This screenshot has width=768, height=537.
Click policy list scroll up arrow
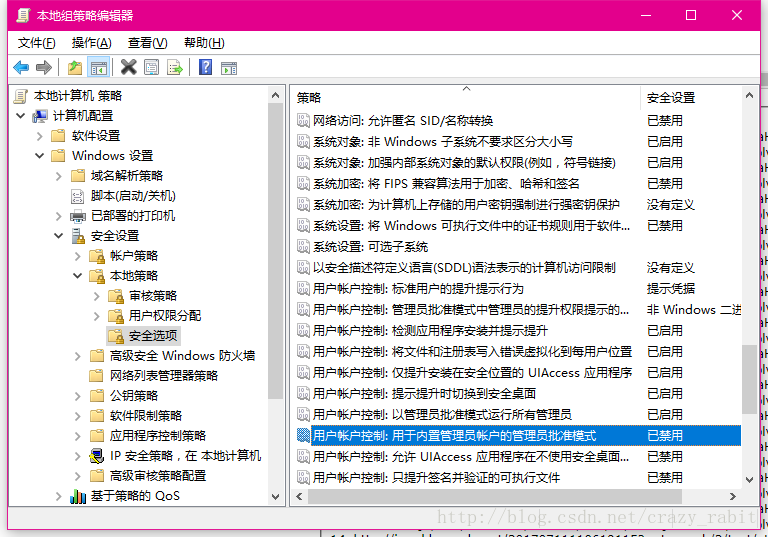click(749, 96)
